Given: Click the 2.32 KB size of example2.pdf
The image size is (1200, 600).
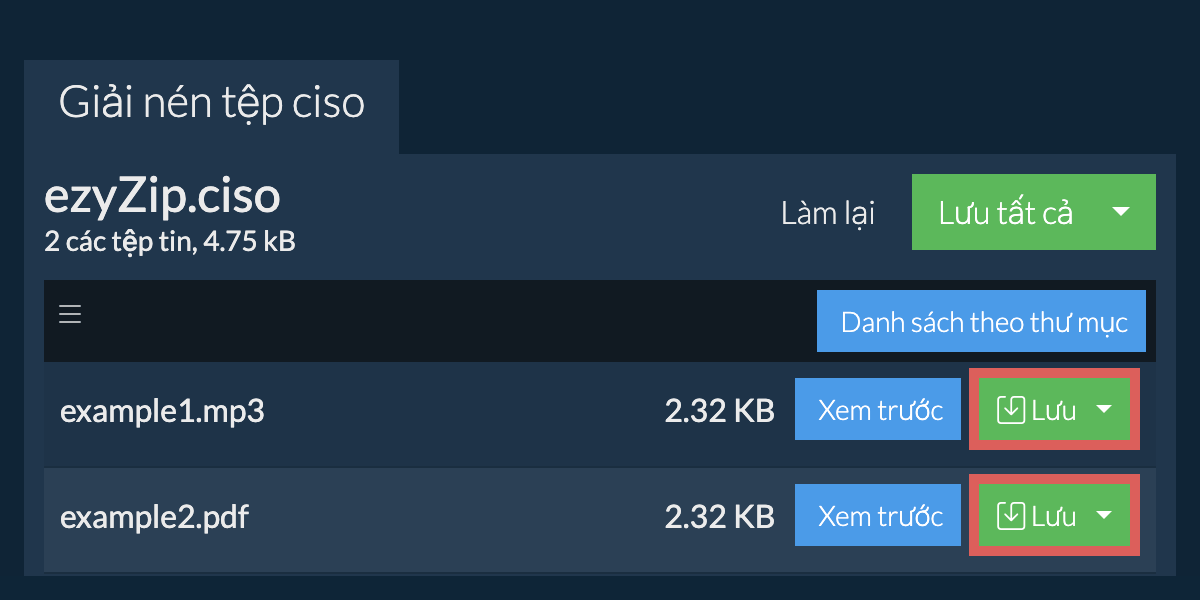Looking at the screenshot, I should [719, 517].
